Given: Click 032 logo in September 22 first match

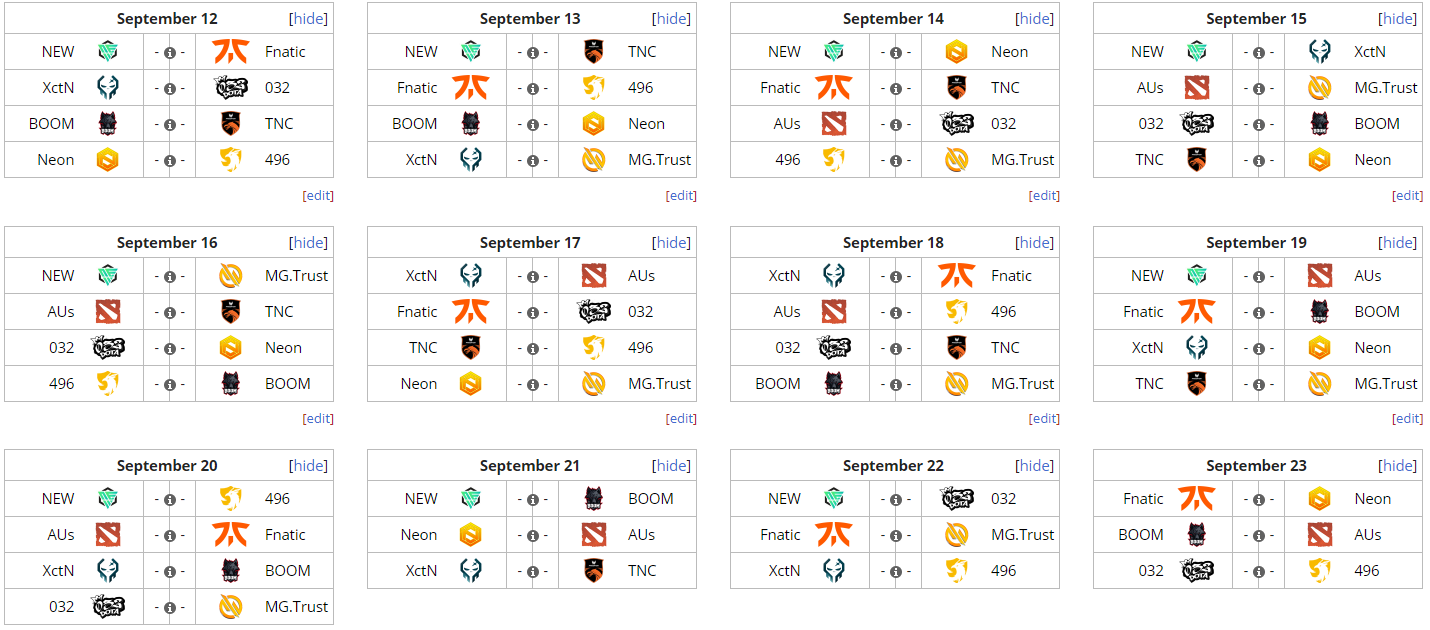Looking at the screenshot, I should 957,499.
